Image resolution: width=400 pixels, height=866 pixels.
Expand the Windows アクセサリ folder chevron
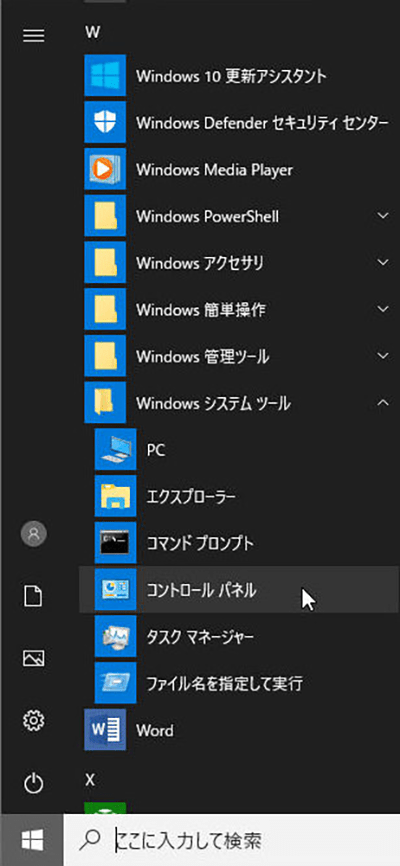click(383, 263)
